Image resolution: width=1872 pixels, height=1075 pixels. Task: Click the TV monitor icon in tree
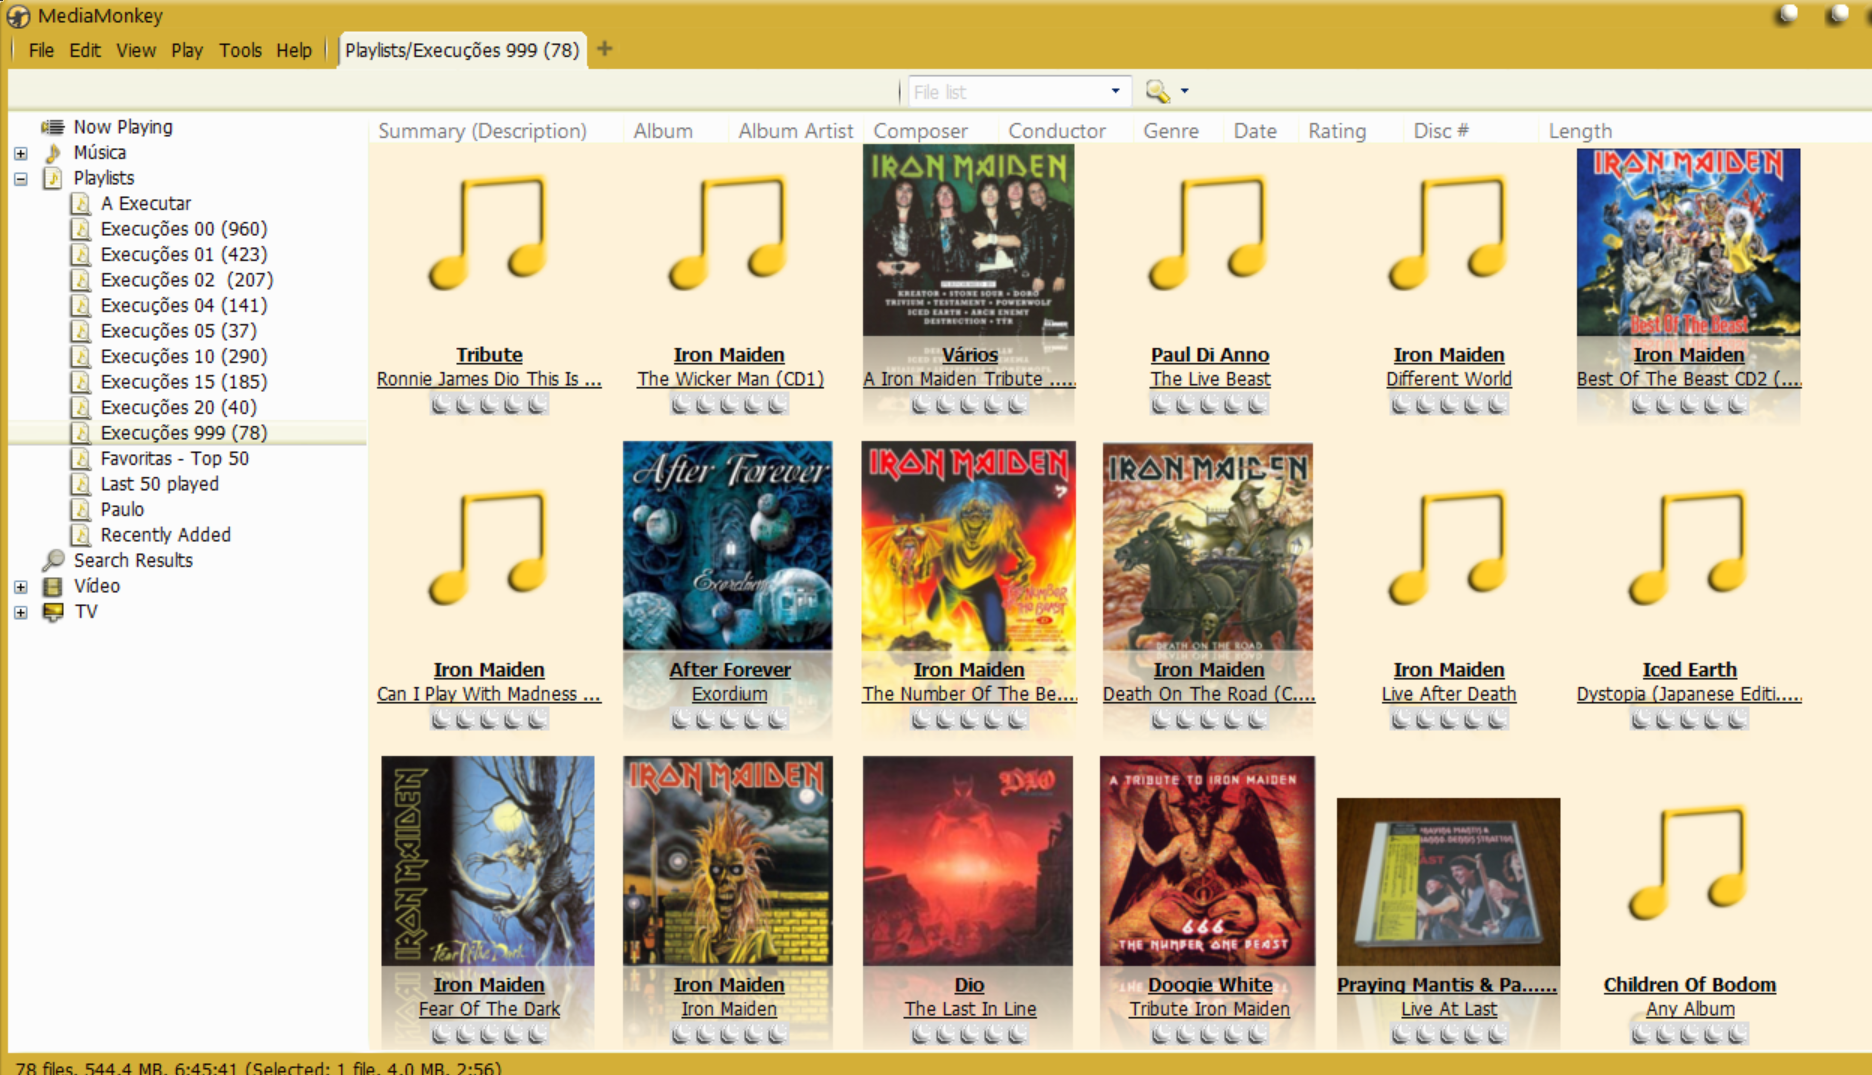53,612
